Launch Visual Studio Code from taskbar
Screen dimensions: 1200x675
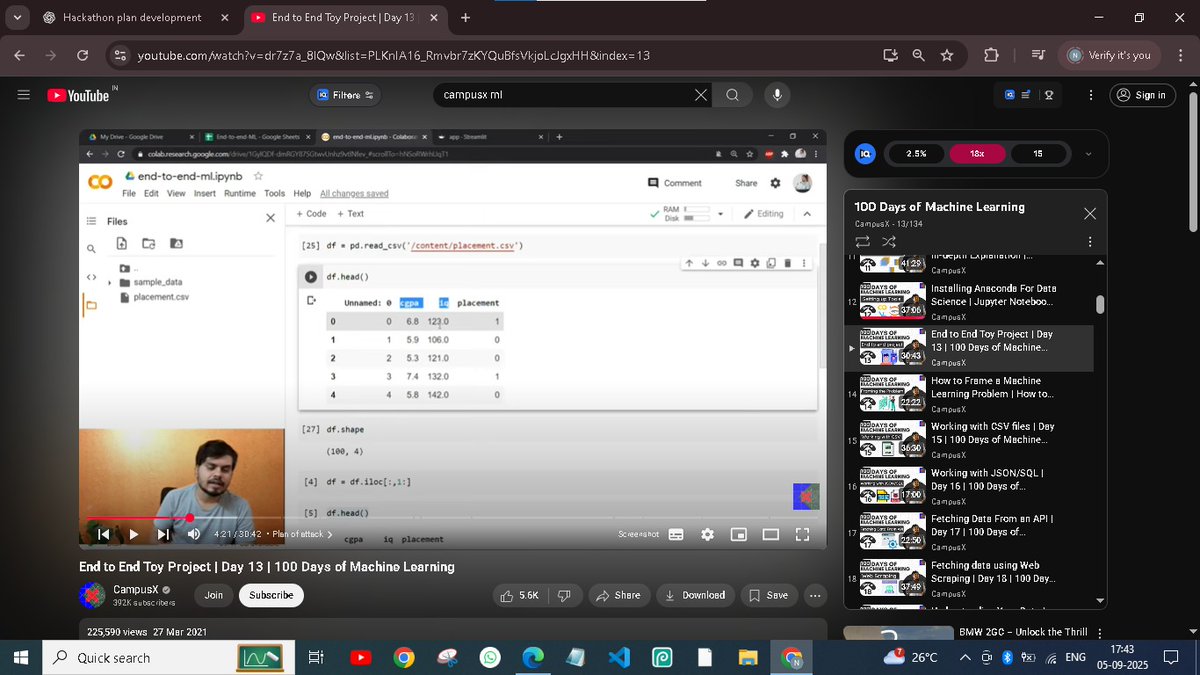click(618, 657)
